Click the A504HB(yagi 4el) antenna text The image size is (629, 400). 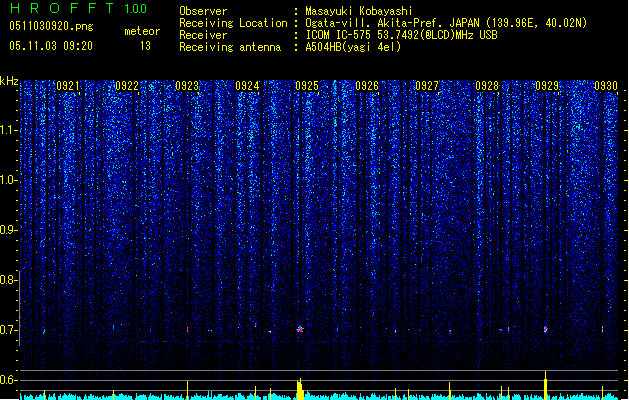pyautogui.click(x=353, y=47)
